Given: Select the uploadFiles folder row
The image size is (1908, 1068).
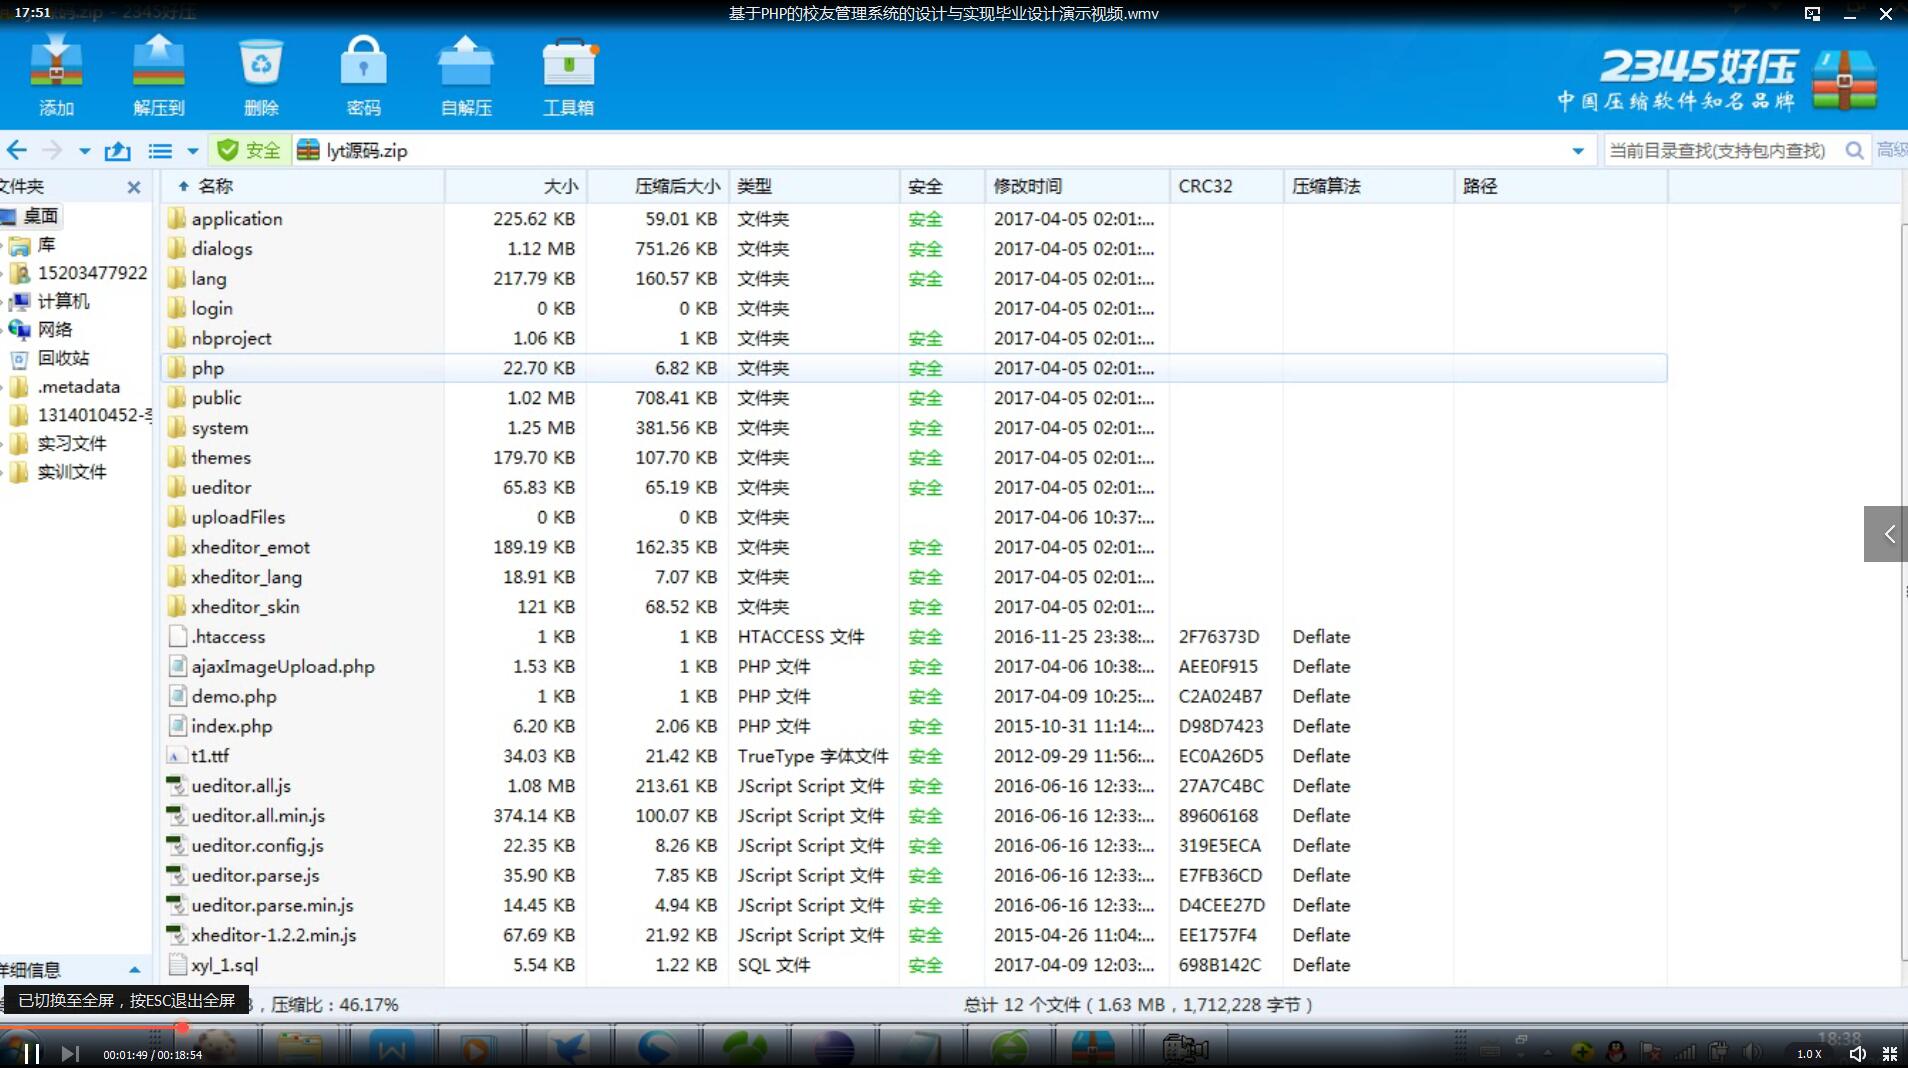Looking at the screenshot, I should coord(914,517).
